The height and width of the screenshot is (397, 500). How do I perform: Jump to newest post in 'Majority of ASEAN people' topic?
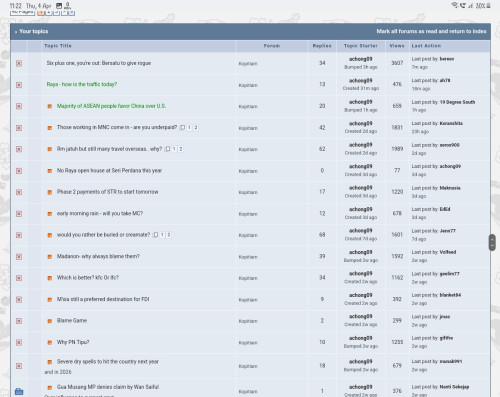pos(50,106)
